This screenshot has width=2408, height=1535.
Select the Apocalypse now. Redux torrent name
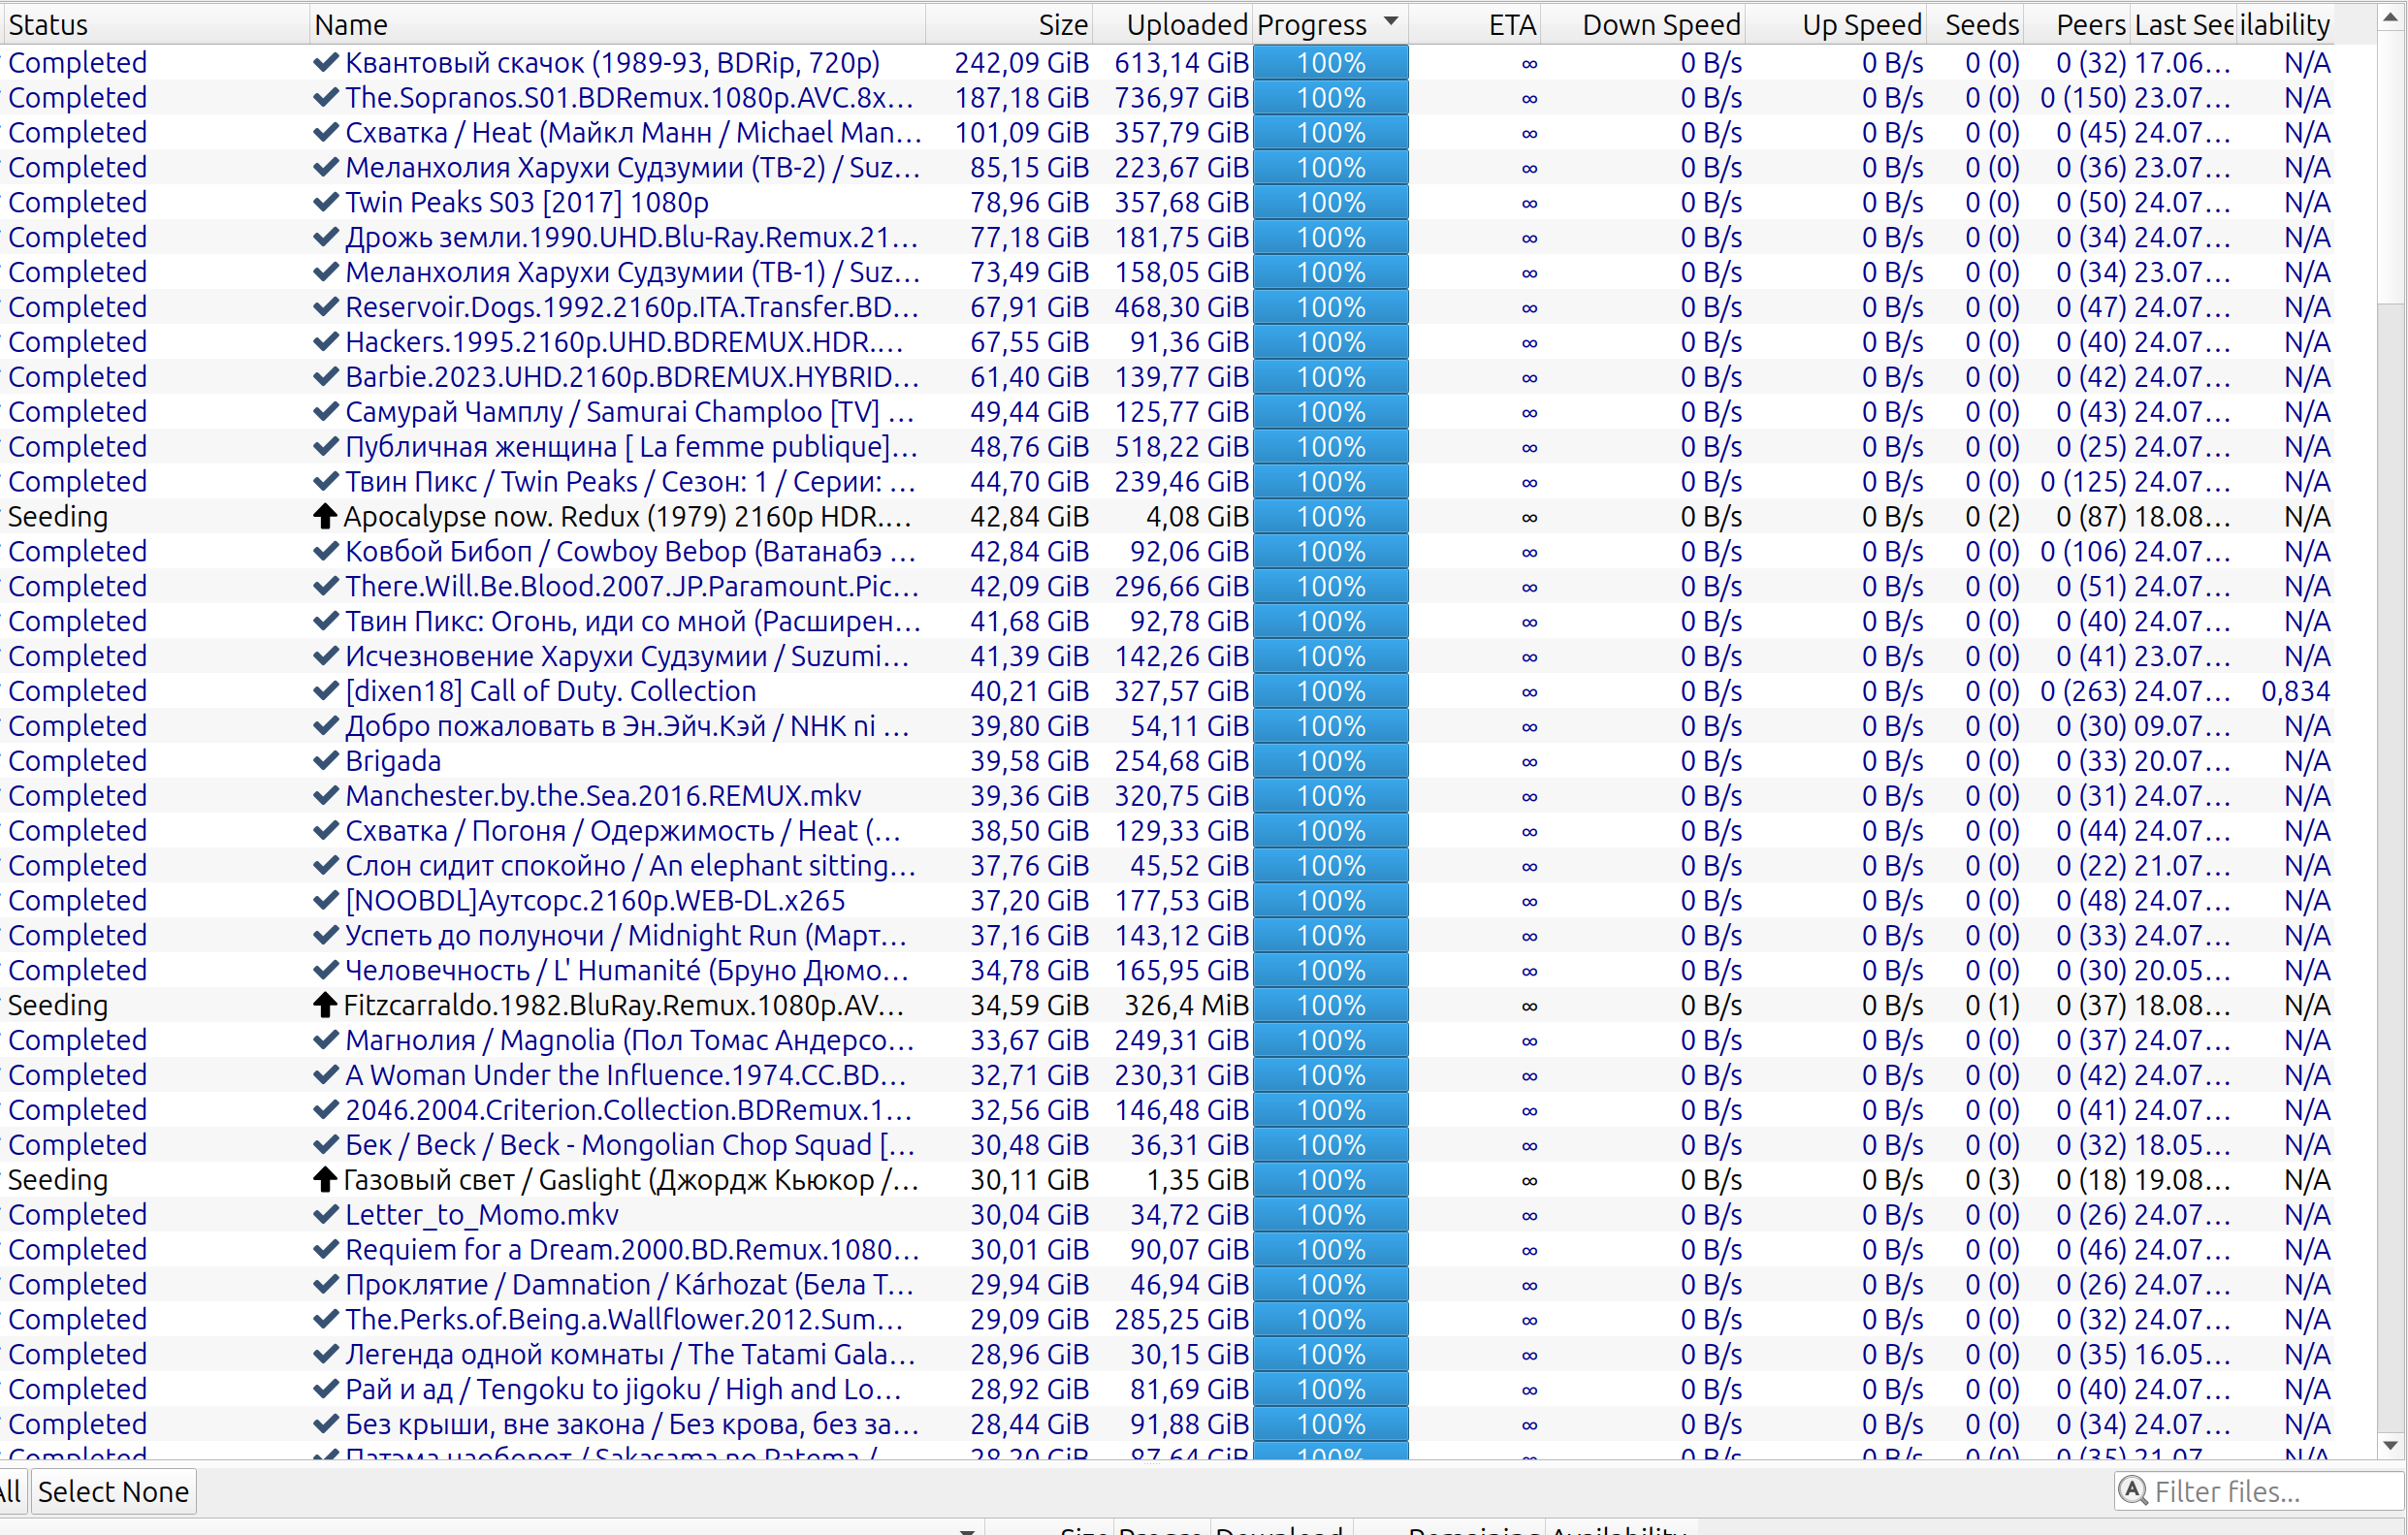[627, 516]
